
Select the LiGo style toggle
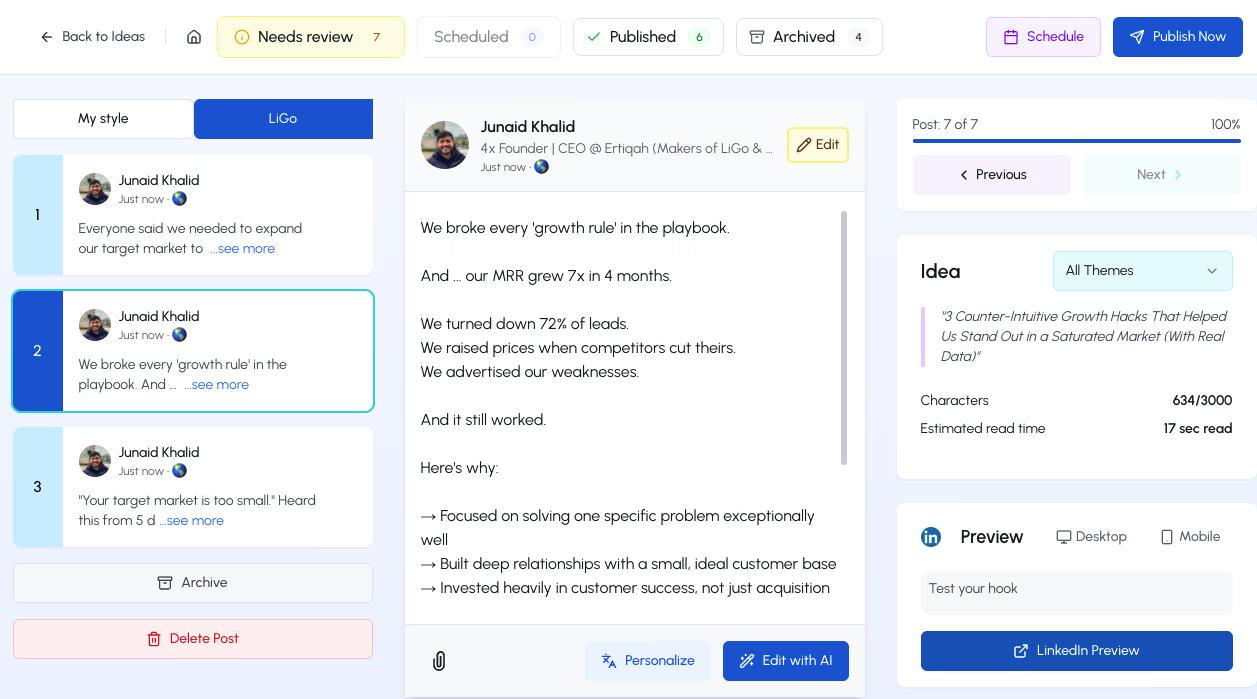[x=283, y=119]
